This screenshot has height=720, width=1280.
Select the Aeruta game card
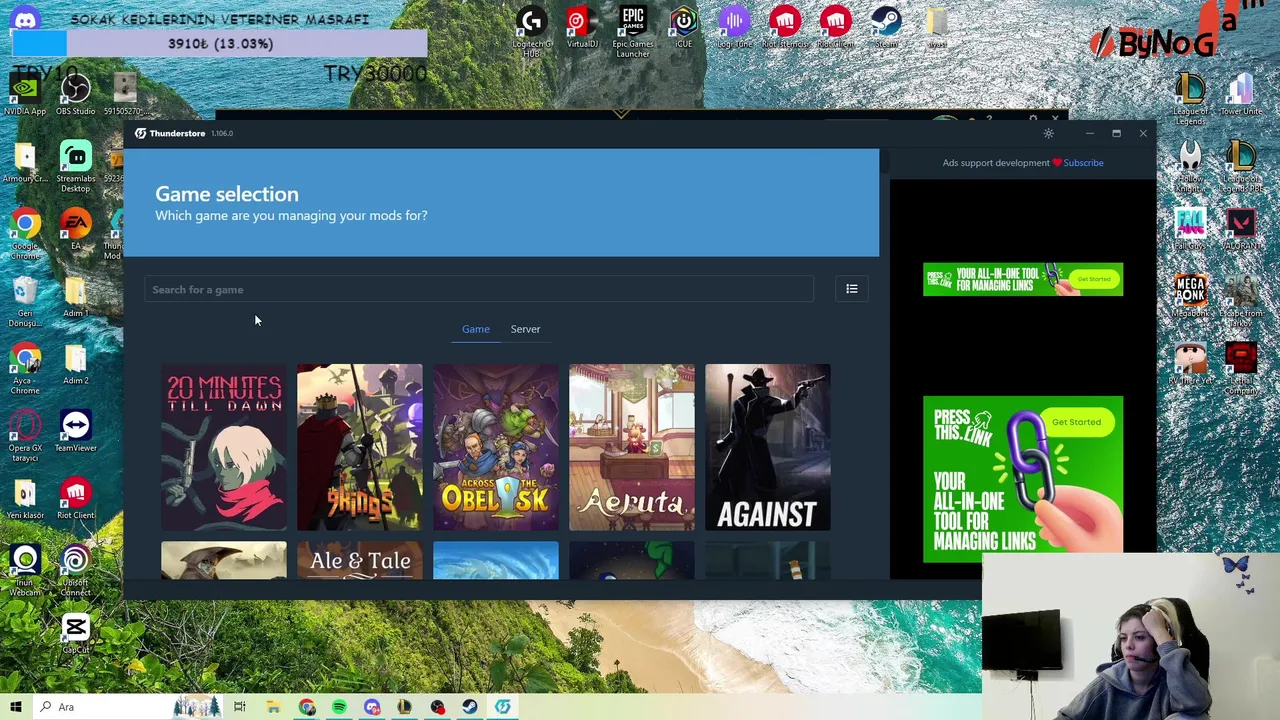point(632,447)
